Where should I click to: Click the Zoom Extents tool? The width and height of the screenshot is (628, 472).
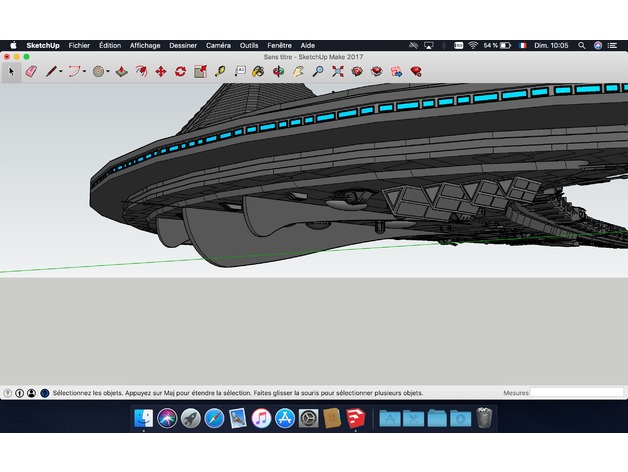coord(338,72)
